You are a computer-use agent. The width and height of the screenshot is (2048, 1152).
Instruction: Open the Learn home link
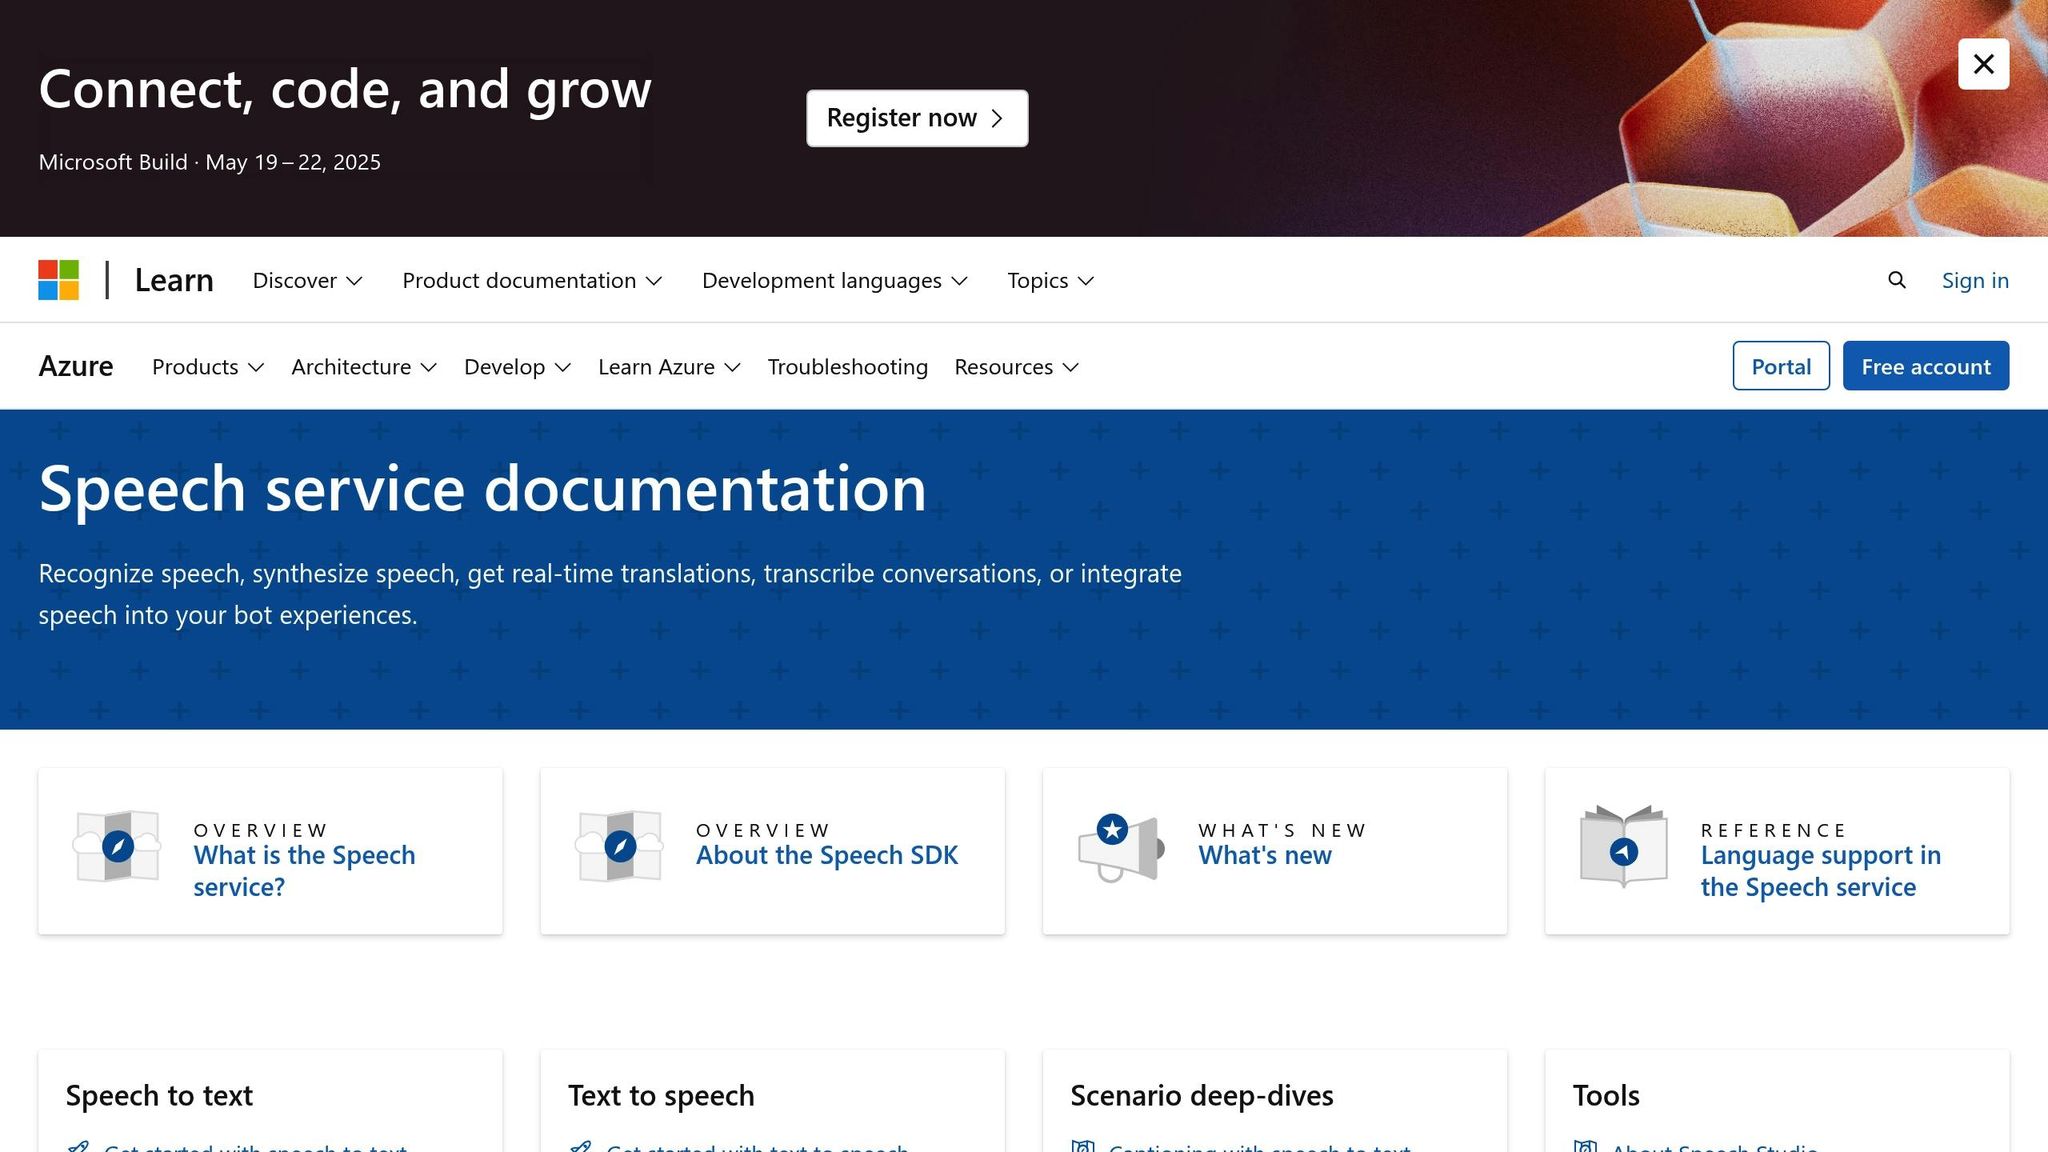coord(174,280)
